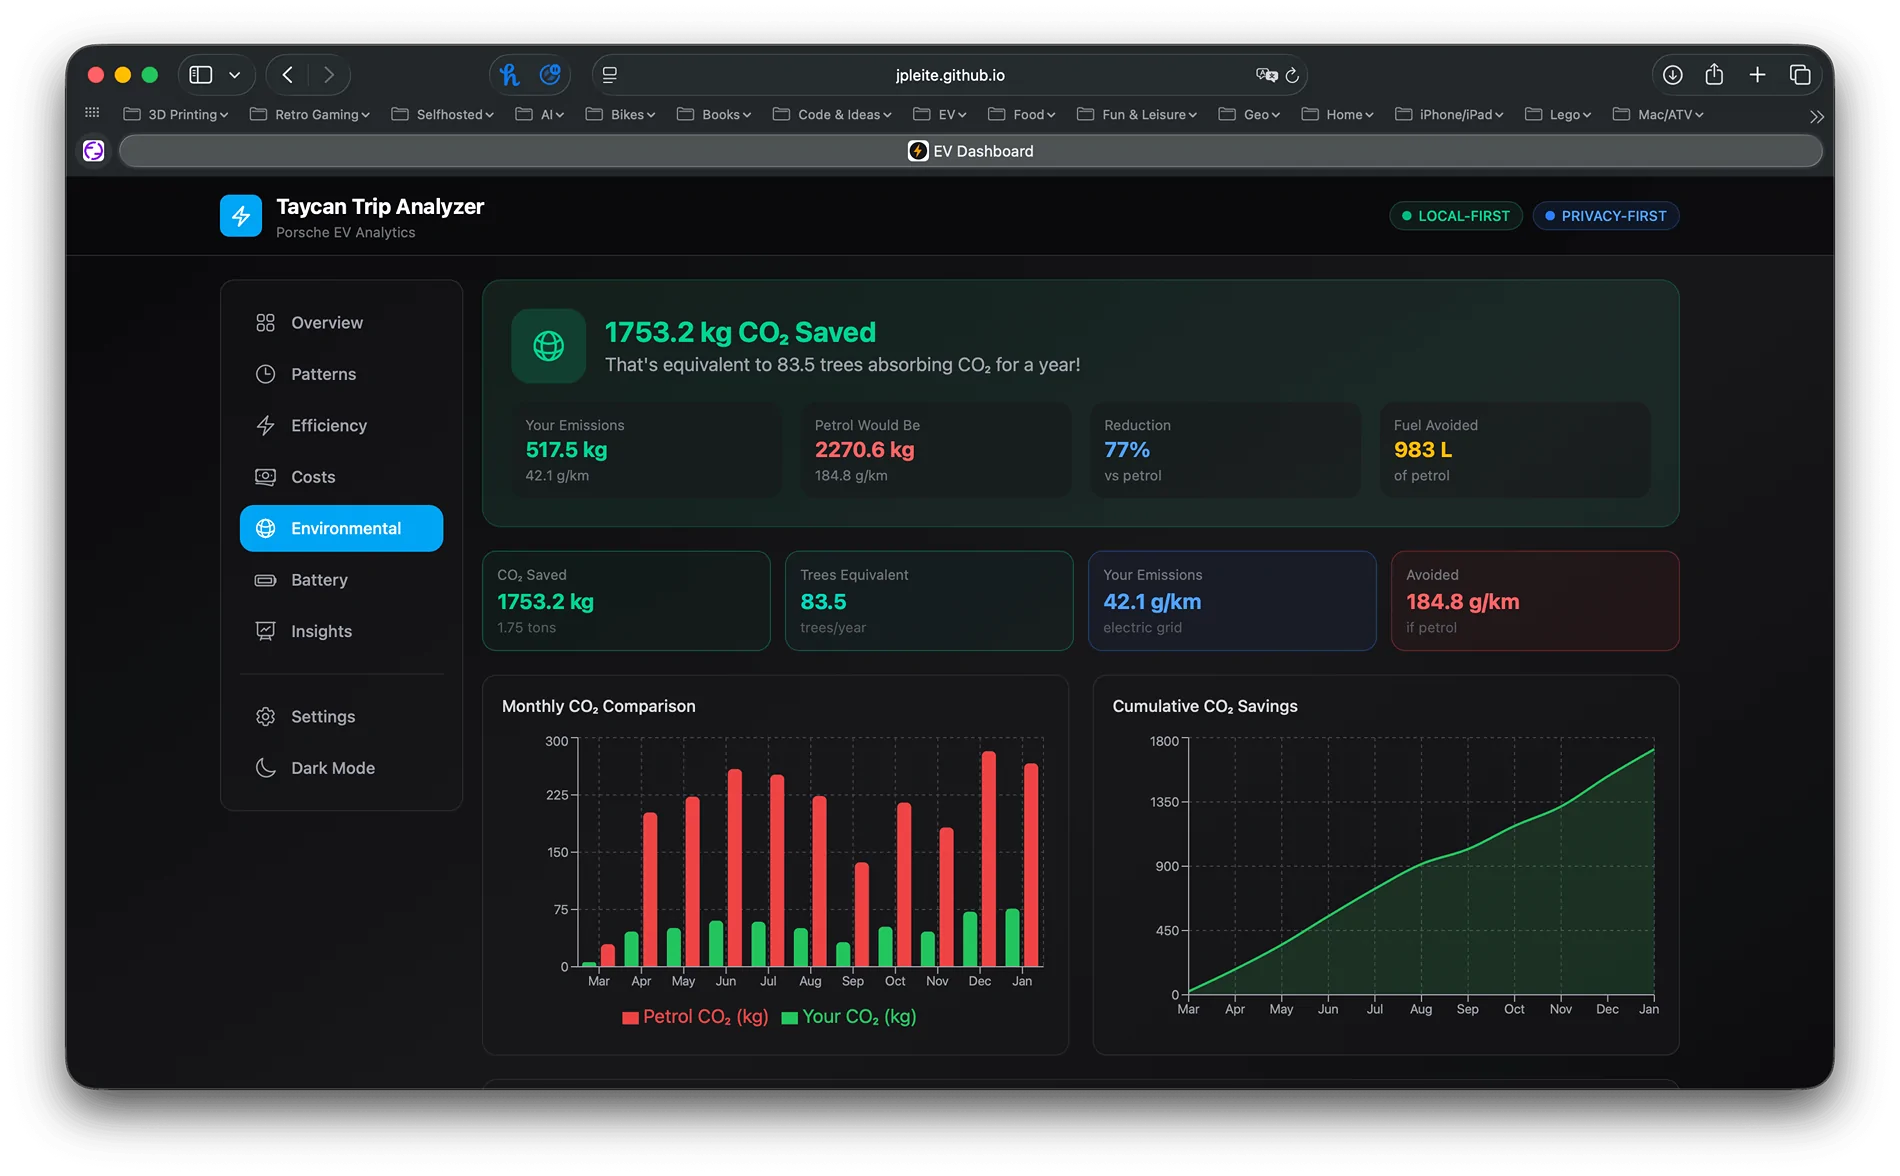Open the Insights section
This screenshot has height=1176, width=1900.
click(x=321, y=631)
